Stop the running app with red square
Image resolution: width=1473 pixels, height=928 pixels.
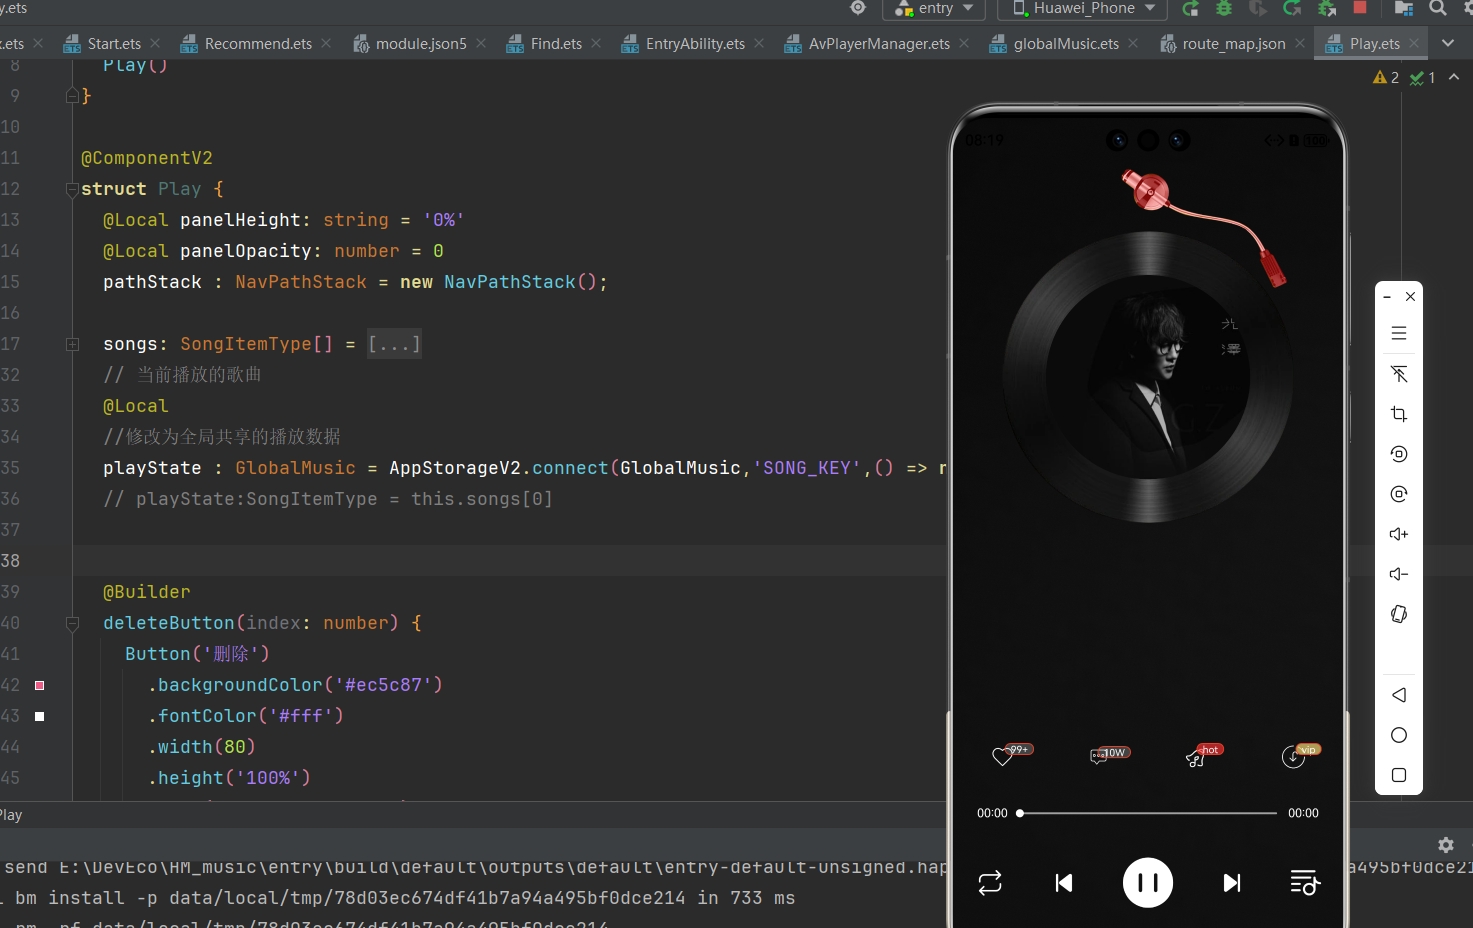pyautogui.click(x=1360, y=8)
